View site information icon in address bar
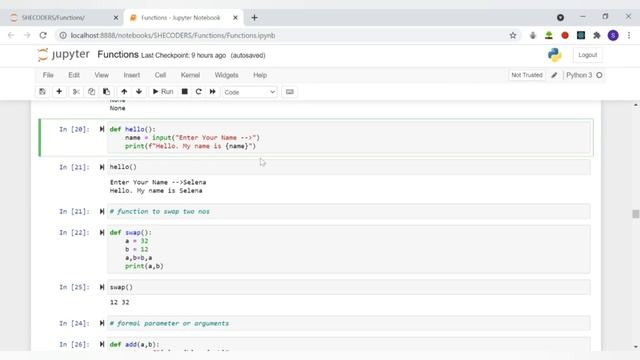640x360 pixels. (63, 36)
